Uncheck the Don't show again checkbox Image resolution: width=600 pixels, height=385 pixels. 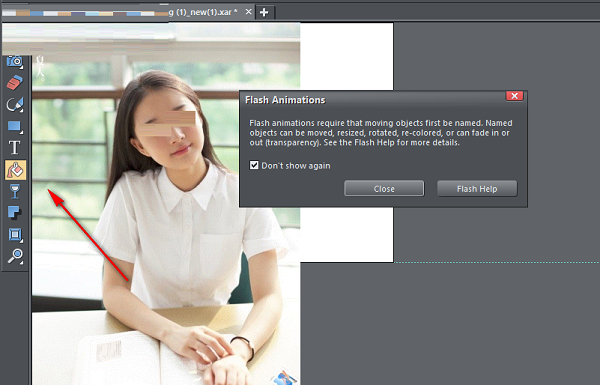tap(254, 165)
